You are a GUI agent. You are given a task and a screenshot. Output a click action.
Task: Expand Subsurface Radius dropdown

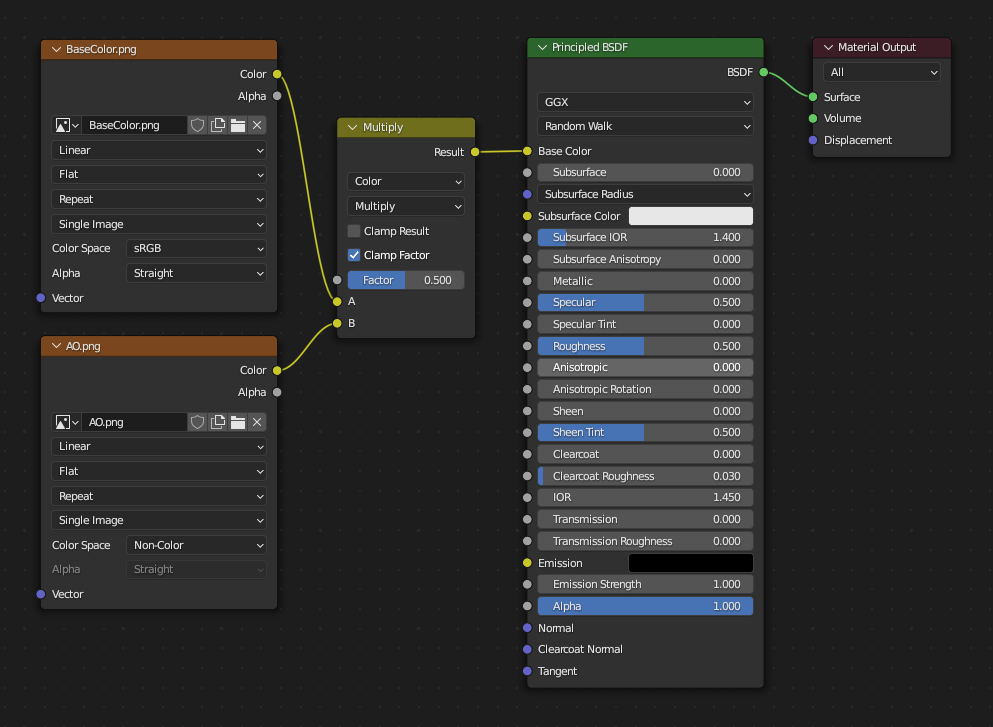(x=645, y=194)
